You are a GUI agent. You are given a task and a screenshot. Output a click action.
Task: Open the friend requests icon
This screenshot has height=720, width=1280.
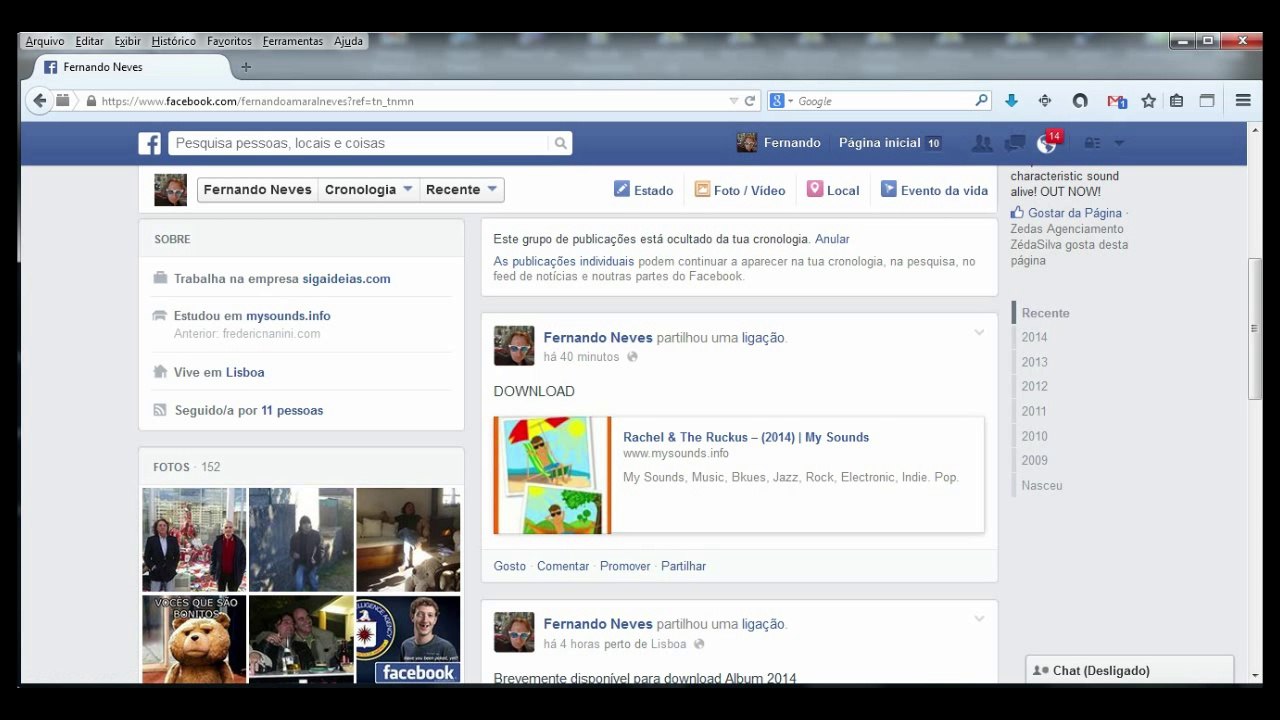pyautogui.click(x=982, y=143)
